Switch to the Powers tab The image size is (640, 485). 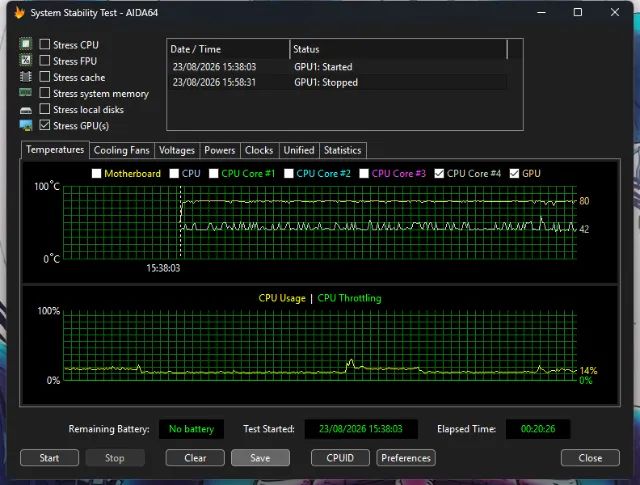220,150
